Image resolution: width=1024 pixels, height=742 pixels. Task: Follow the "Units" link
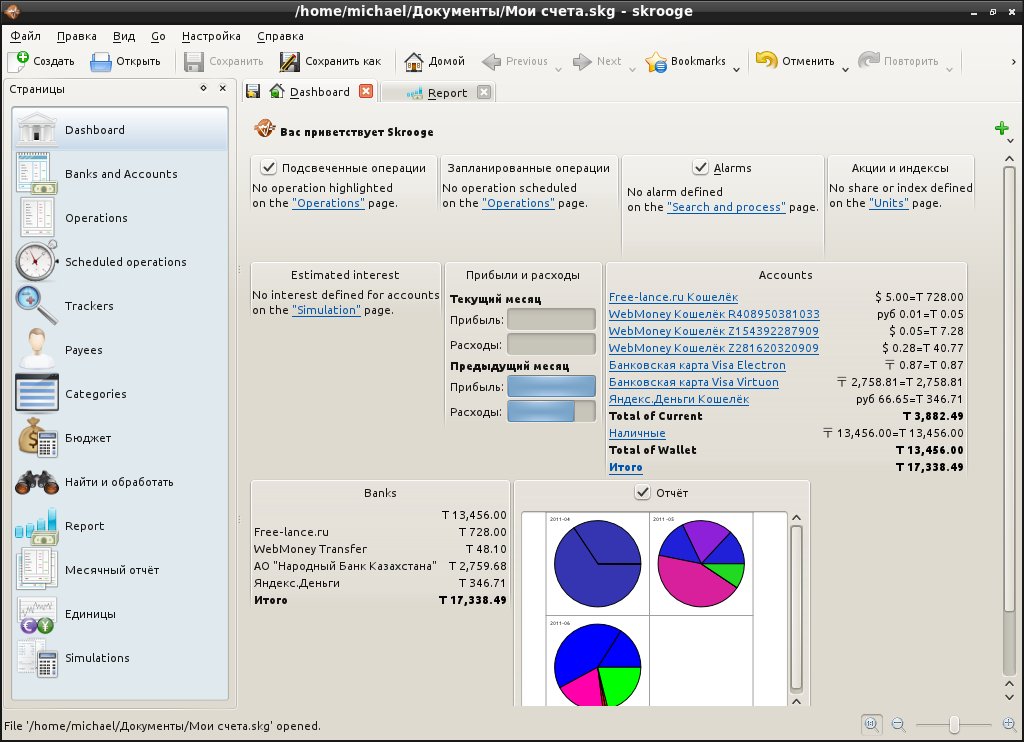(x=889, y=203)
